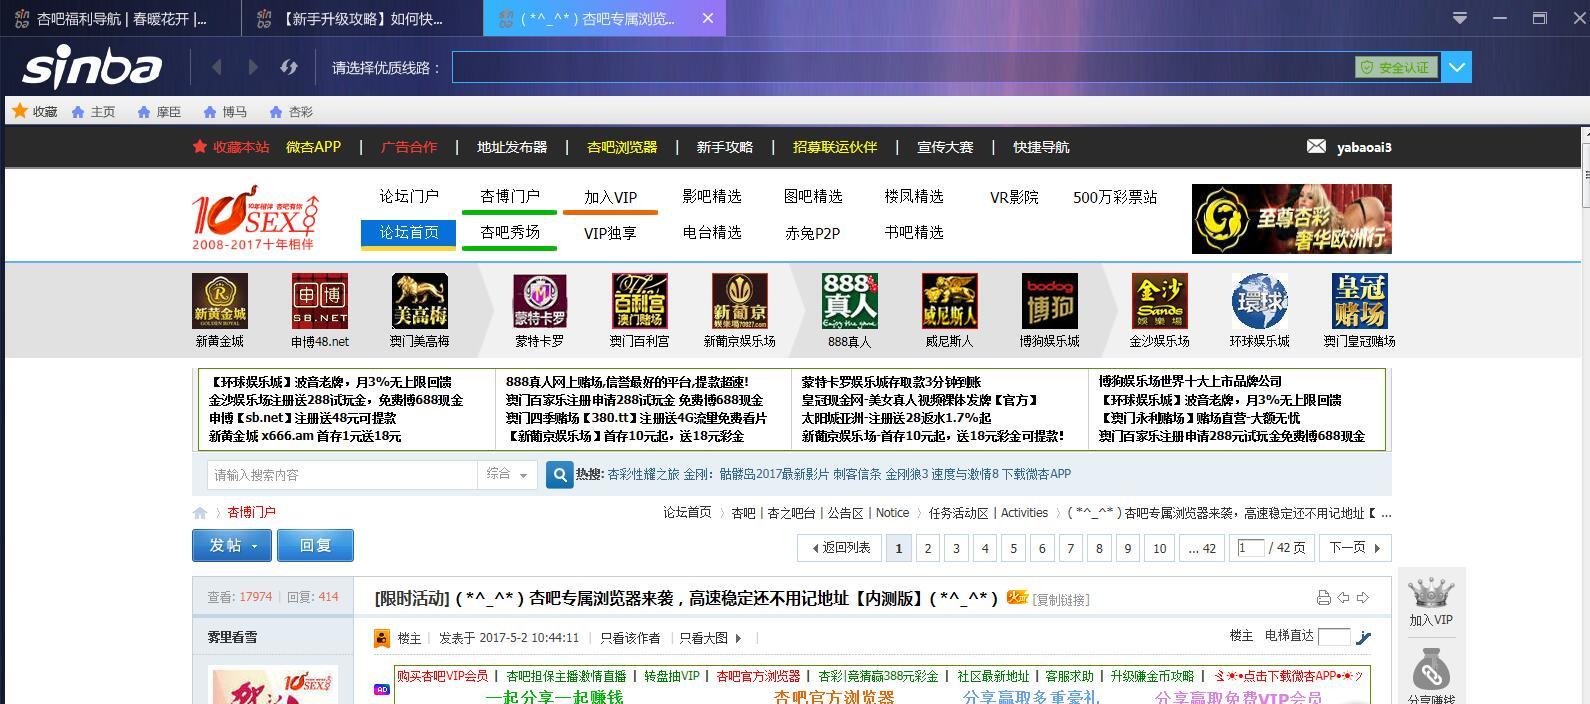1590x704 pixels.
Task: Click the refresh icon in toolbar
Action: pyautogui.click(x=289, y=67)
